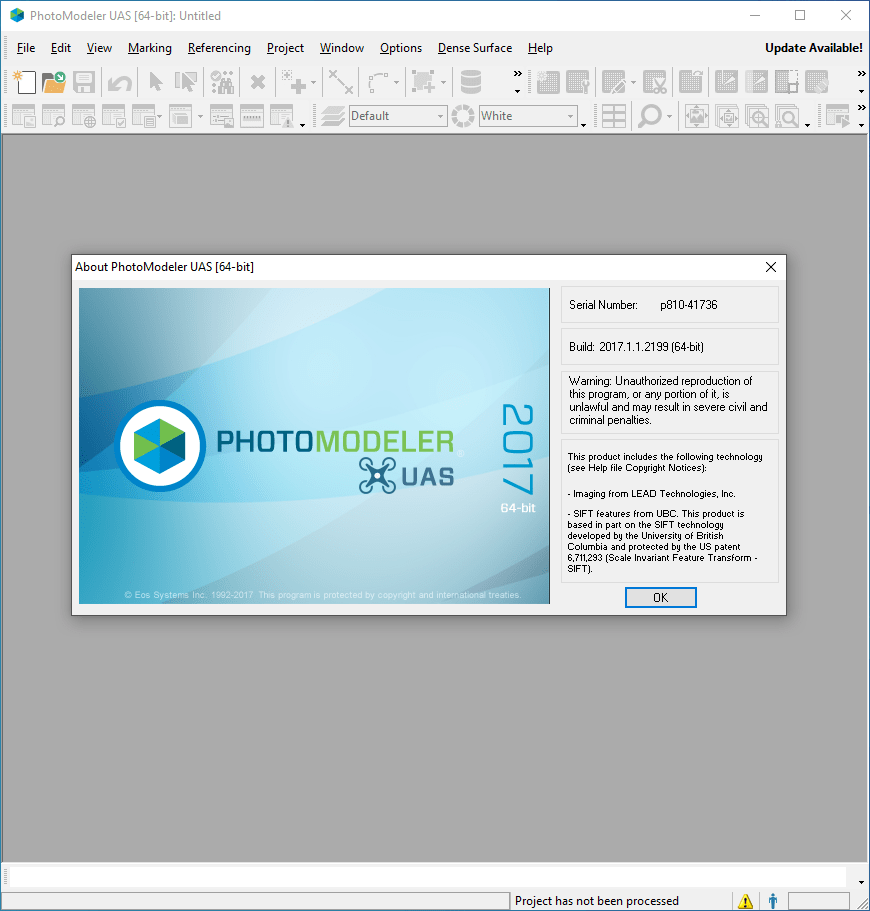
Task: Open the Dense Surface menu
Action: coord(474,48)
